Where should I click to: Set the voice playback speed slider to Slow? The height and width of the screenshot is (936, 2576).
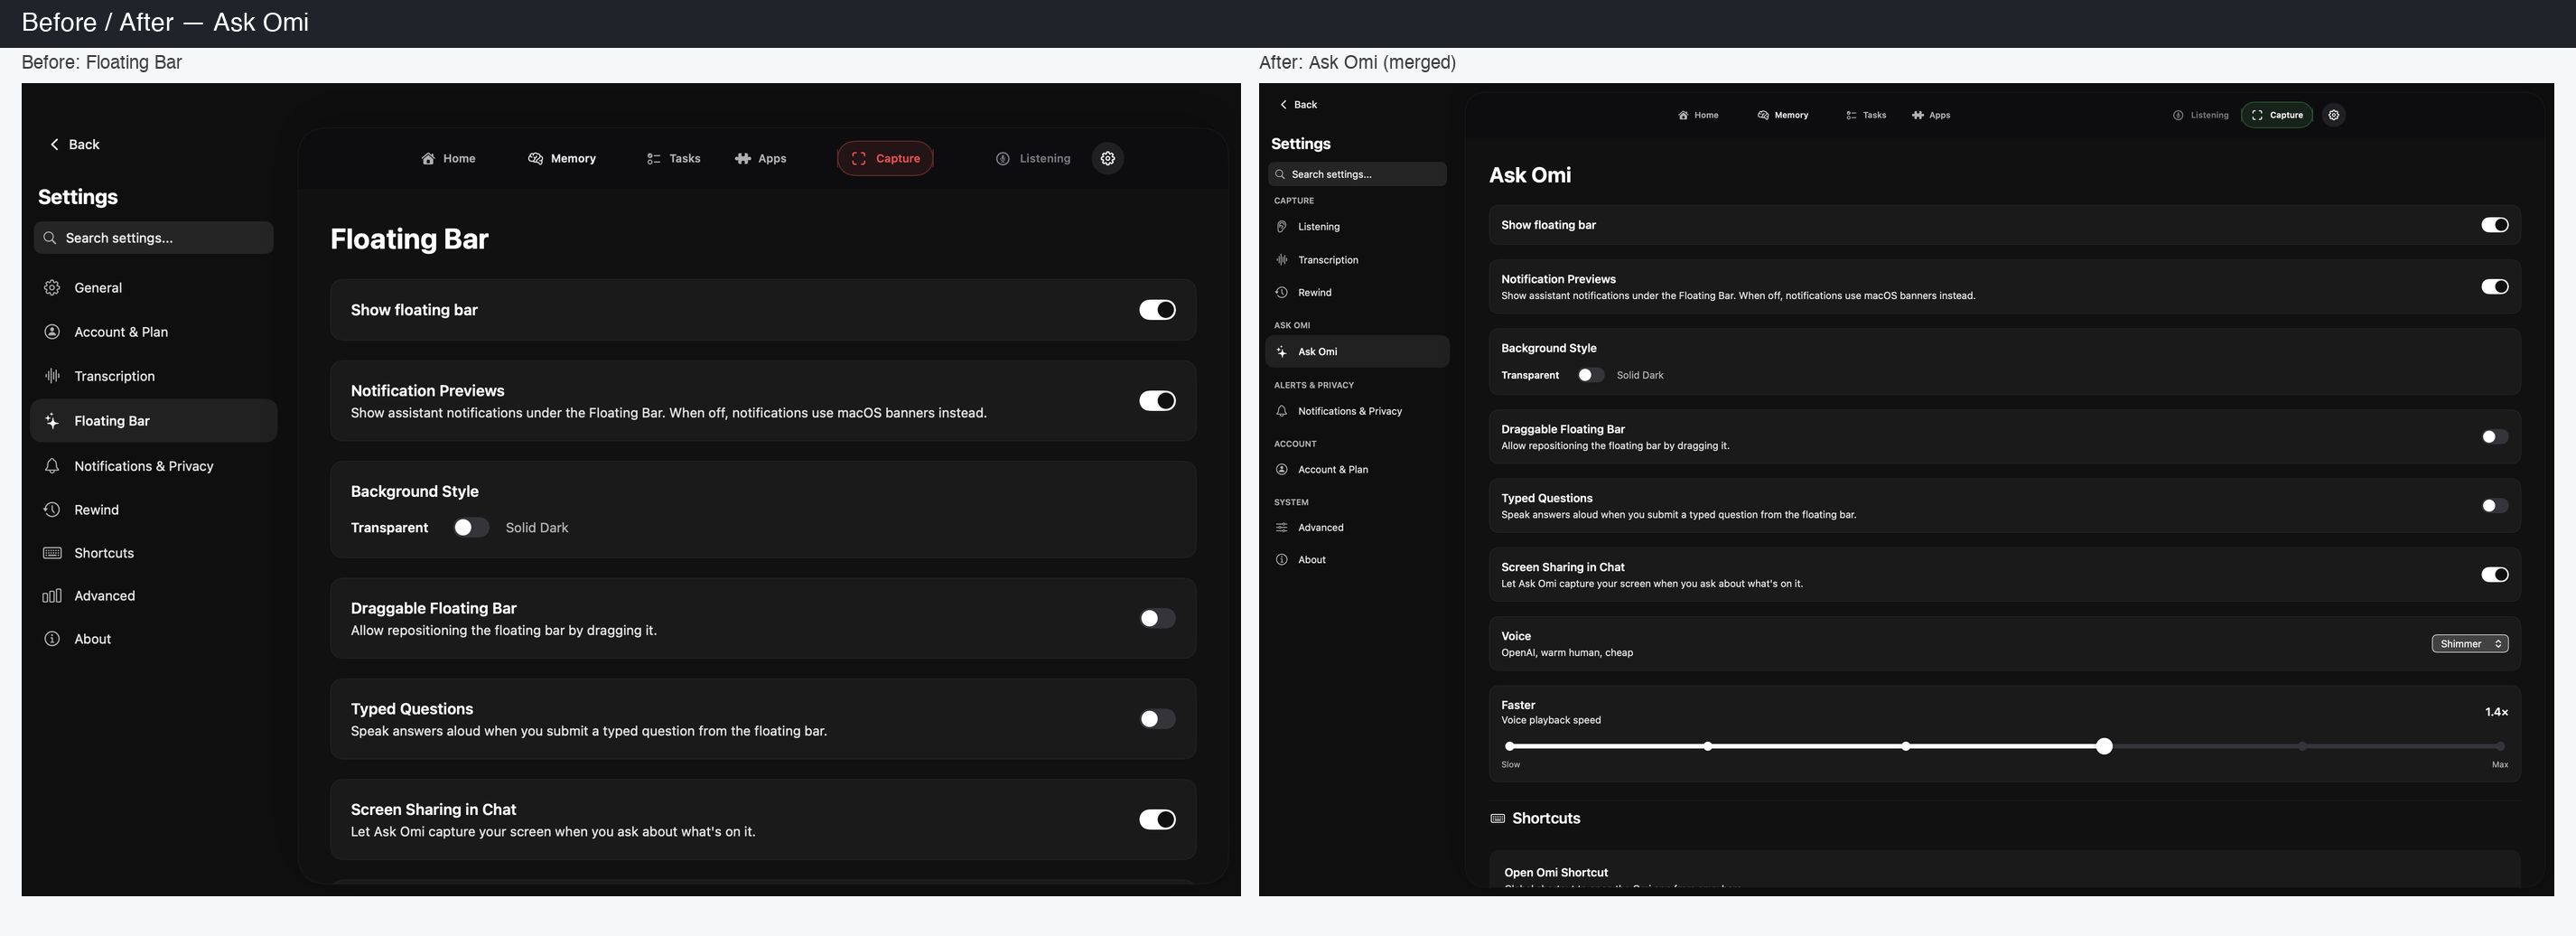point(1509,747)
